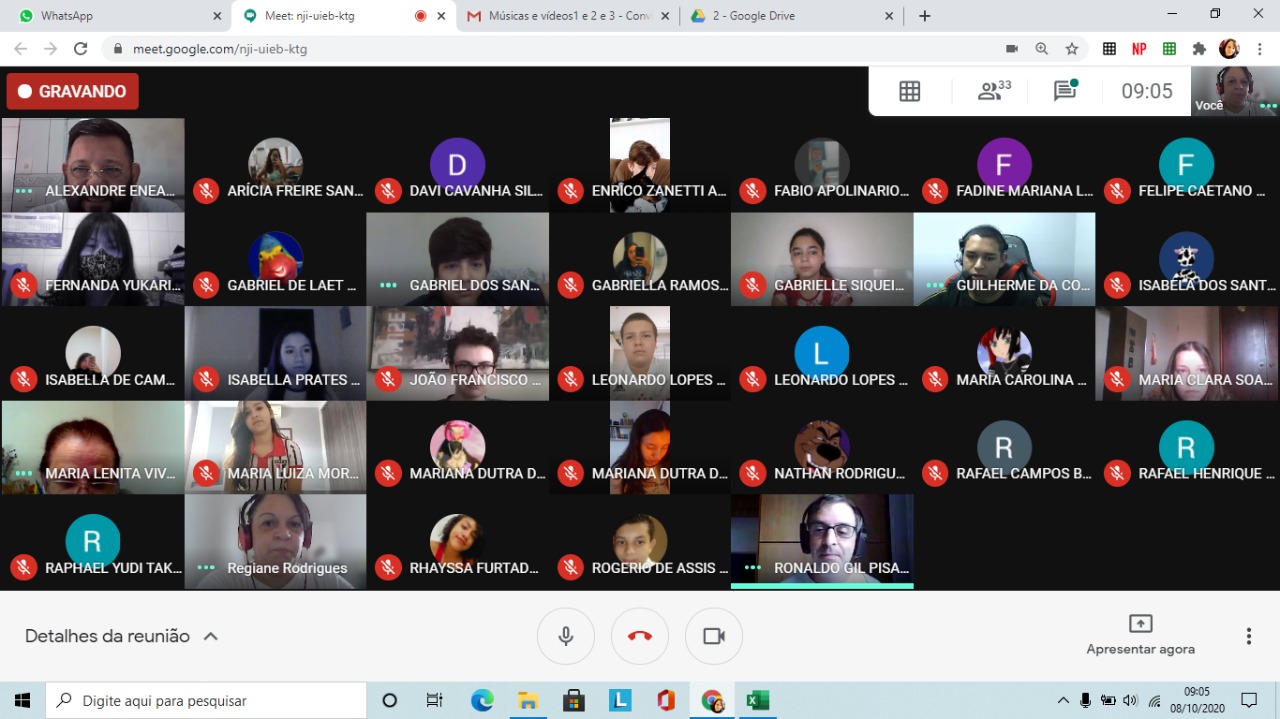This screenshot has width=1280, height=719.
Task: Click the name label NATHAN RODRIGU
Action: (x=840, y=473)
